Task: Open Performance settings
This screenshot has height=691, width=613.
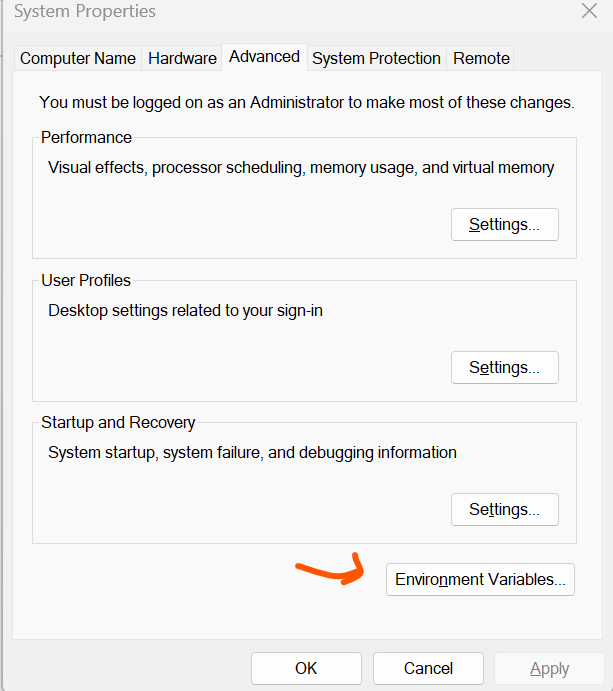Action: pos(504,225)
